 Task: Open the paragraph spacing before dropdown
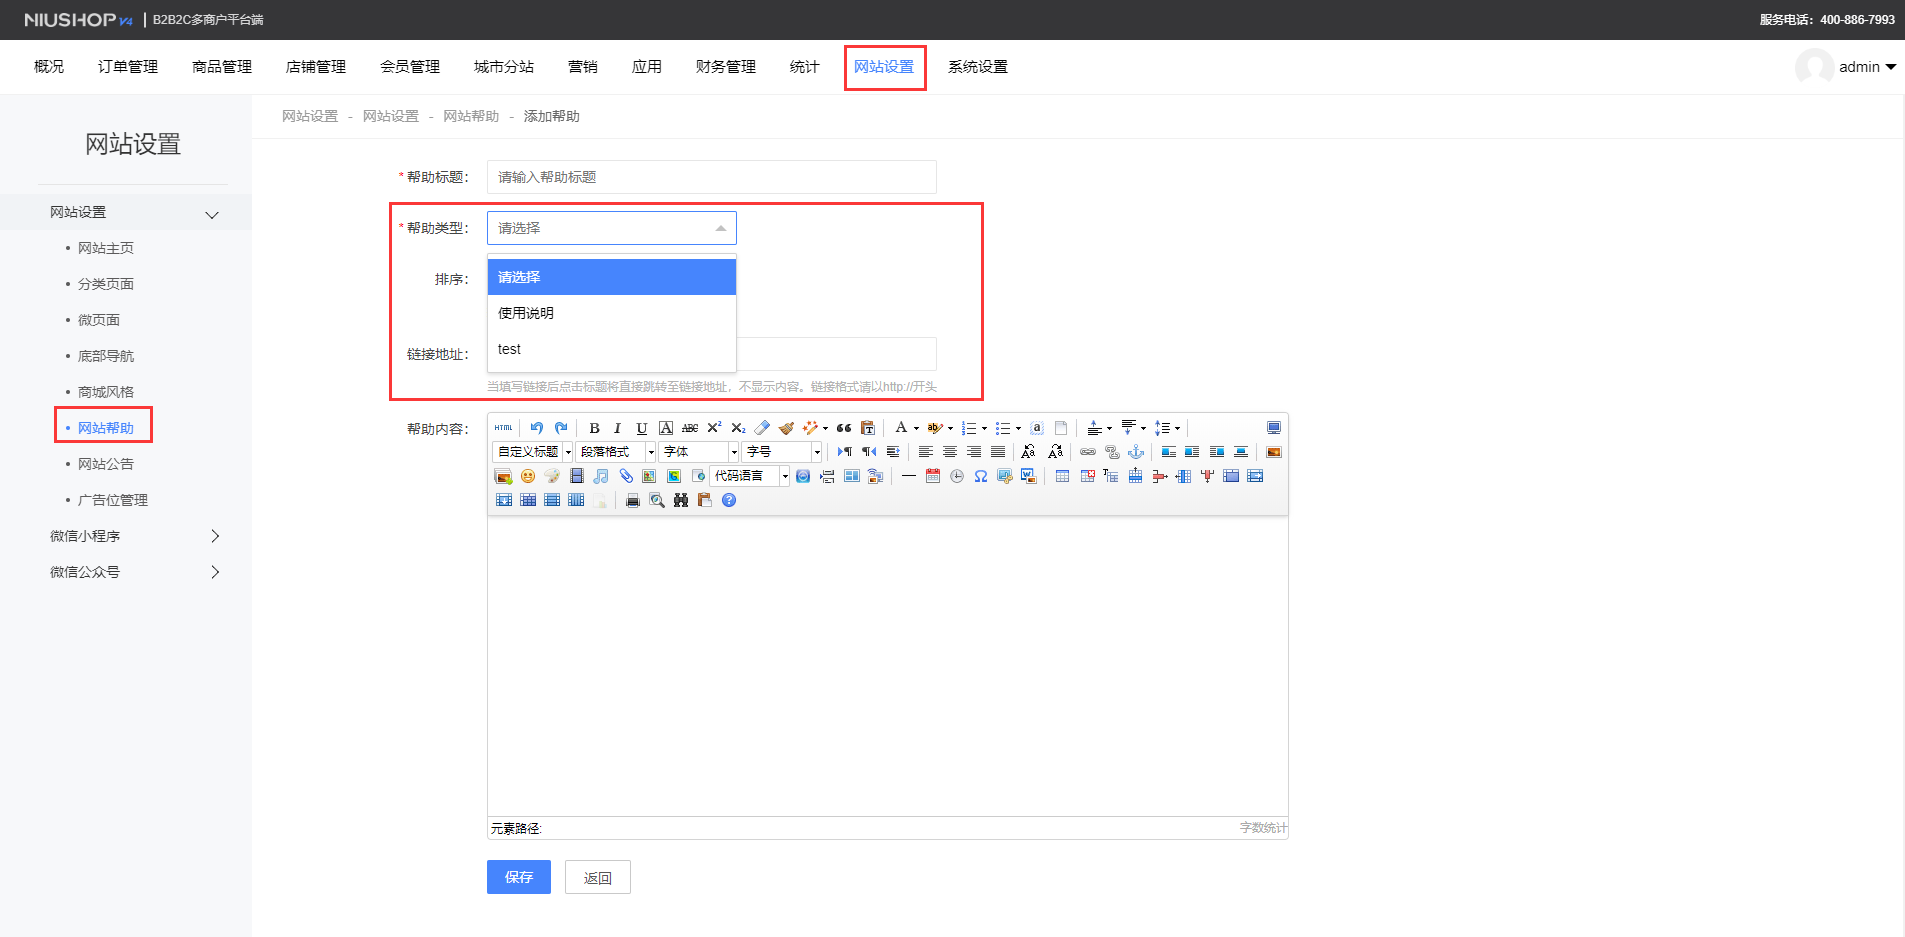pos(1109,428)
